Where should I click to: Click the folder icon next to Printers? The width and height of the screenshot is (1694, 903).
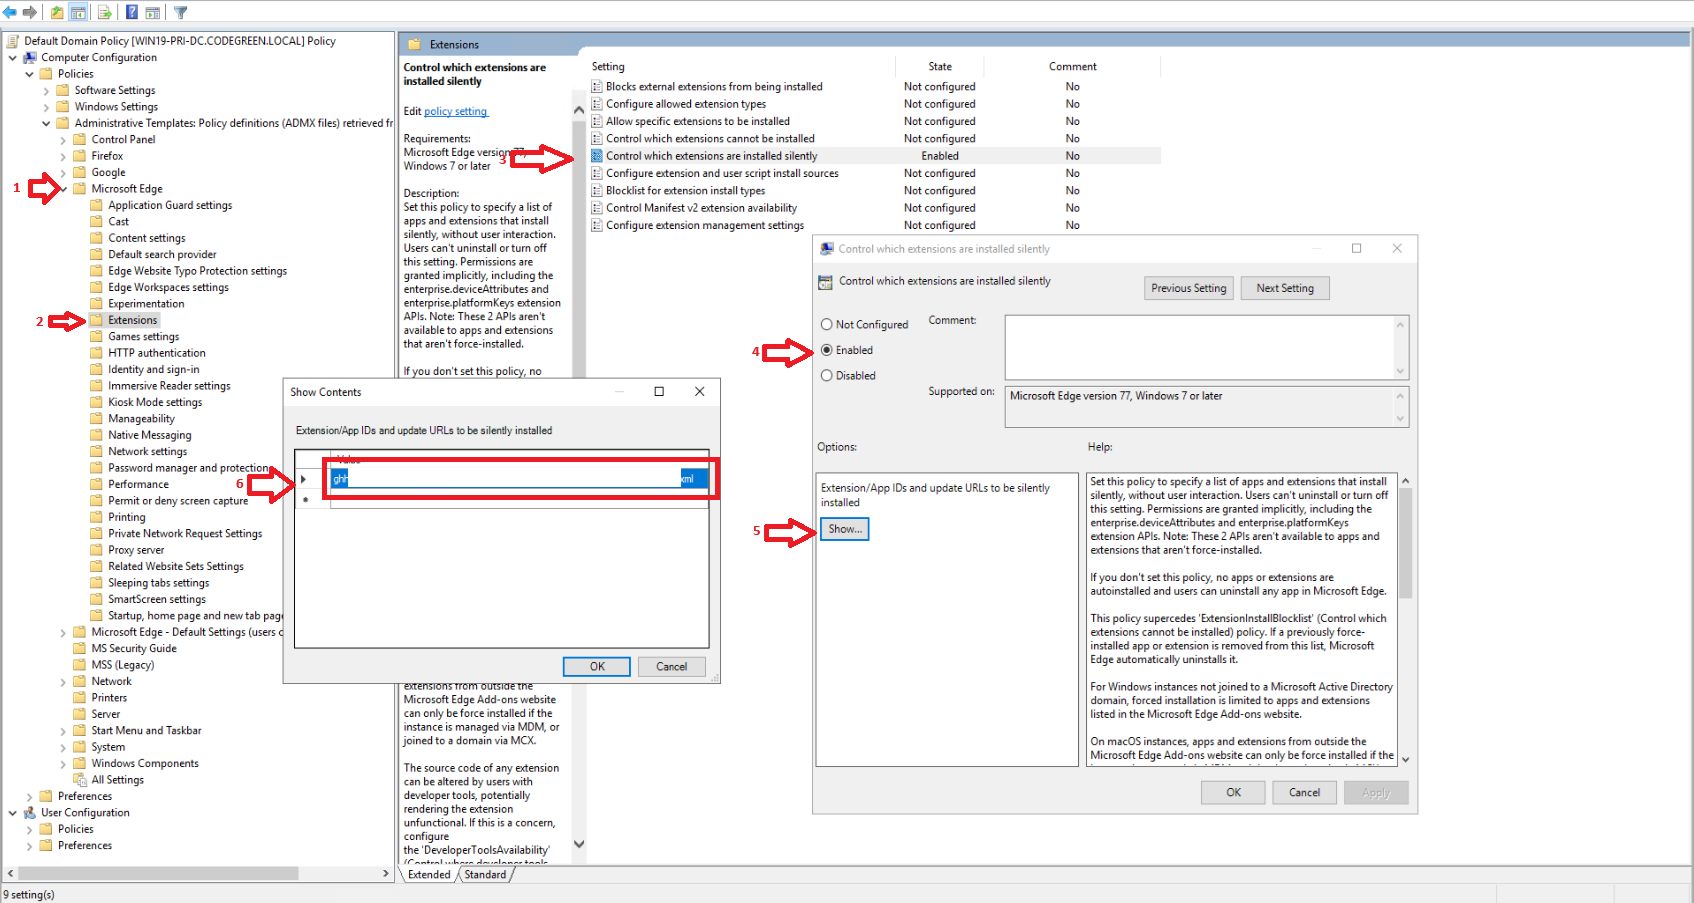[x=80, y=698]
